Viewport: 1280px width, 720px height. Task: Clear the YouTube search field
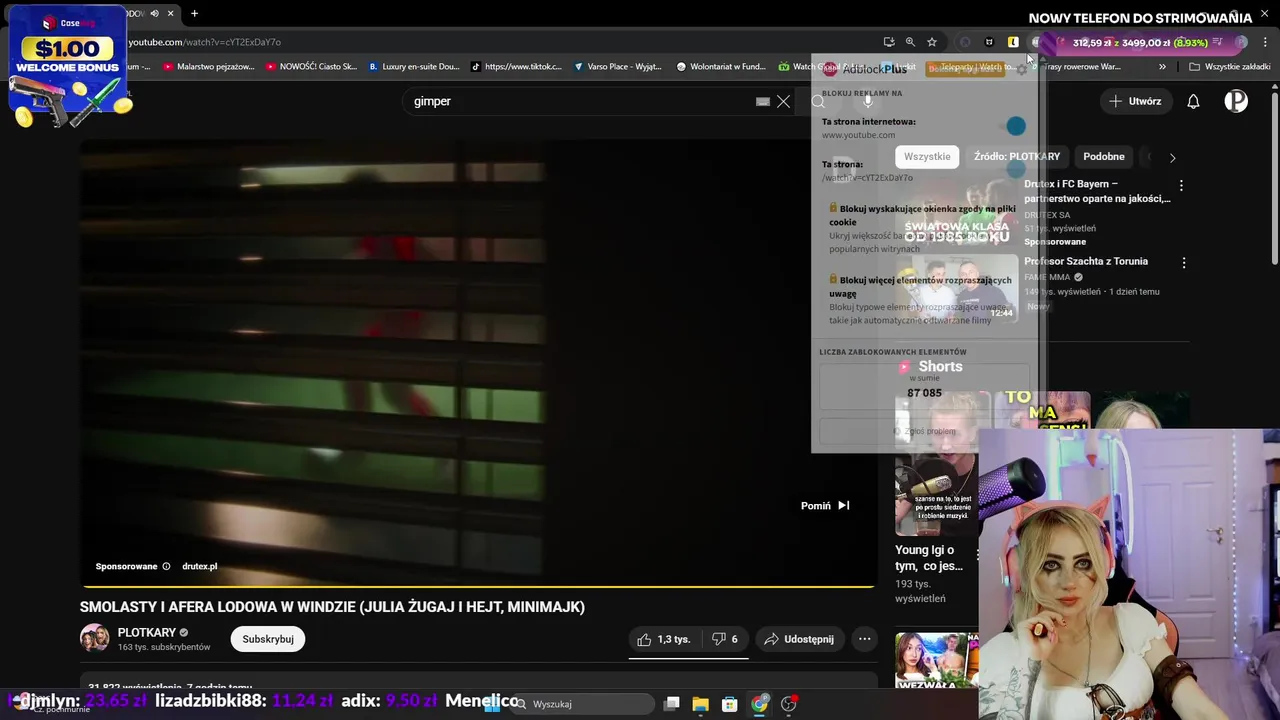[x=784, y=101]
